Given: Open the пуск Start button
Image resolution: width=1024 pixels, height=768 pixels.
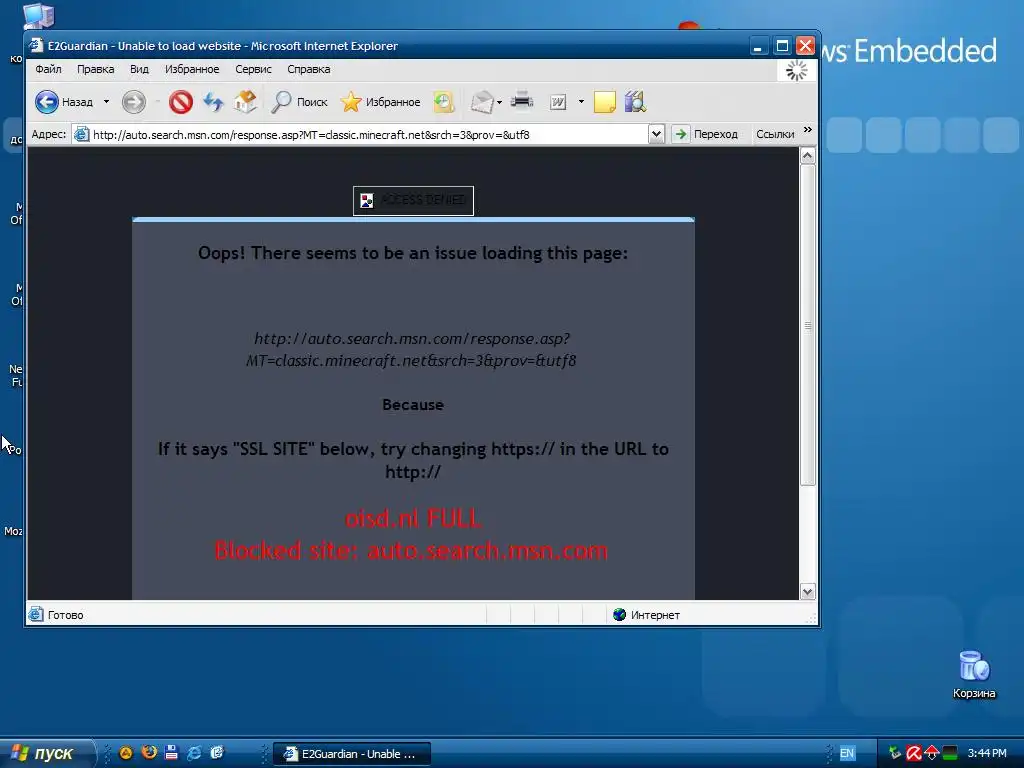Looking at the screenshot, I should pos(47,754).
